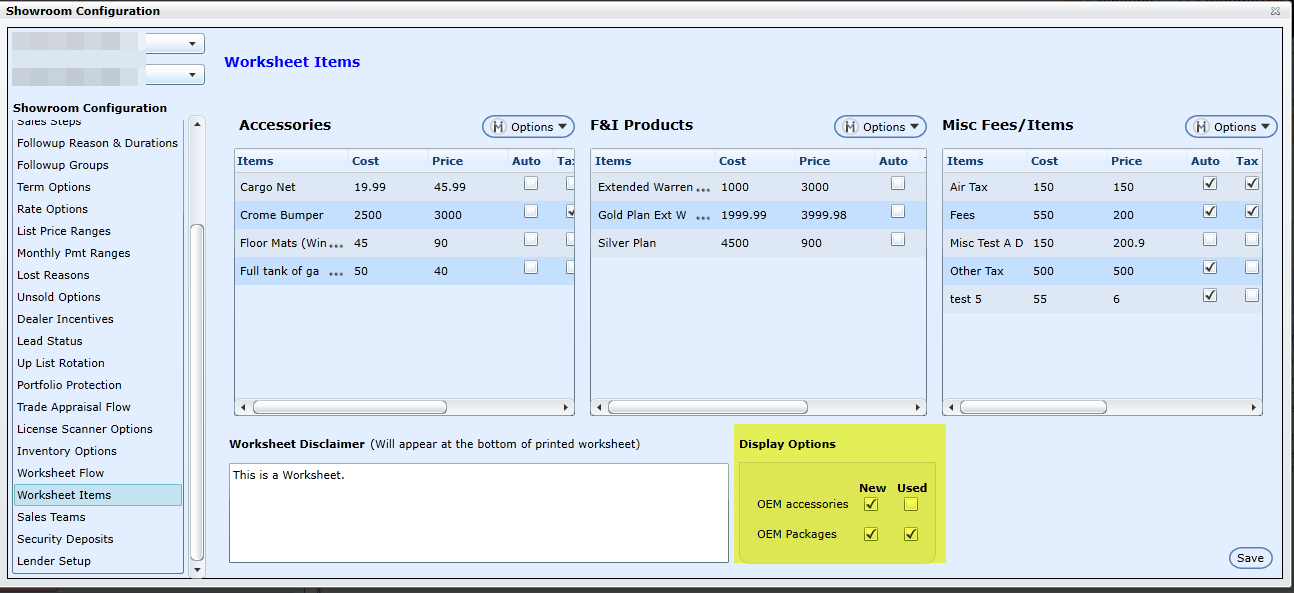This screenshot has width=1294, height=593.
Task: Toggle Auto checkbox for Cargo Net
Action: coord(531,183)
